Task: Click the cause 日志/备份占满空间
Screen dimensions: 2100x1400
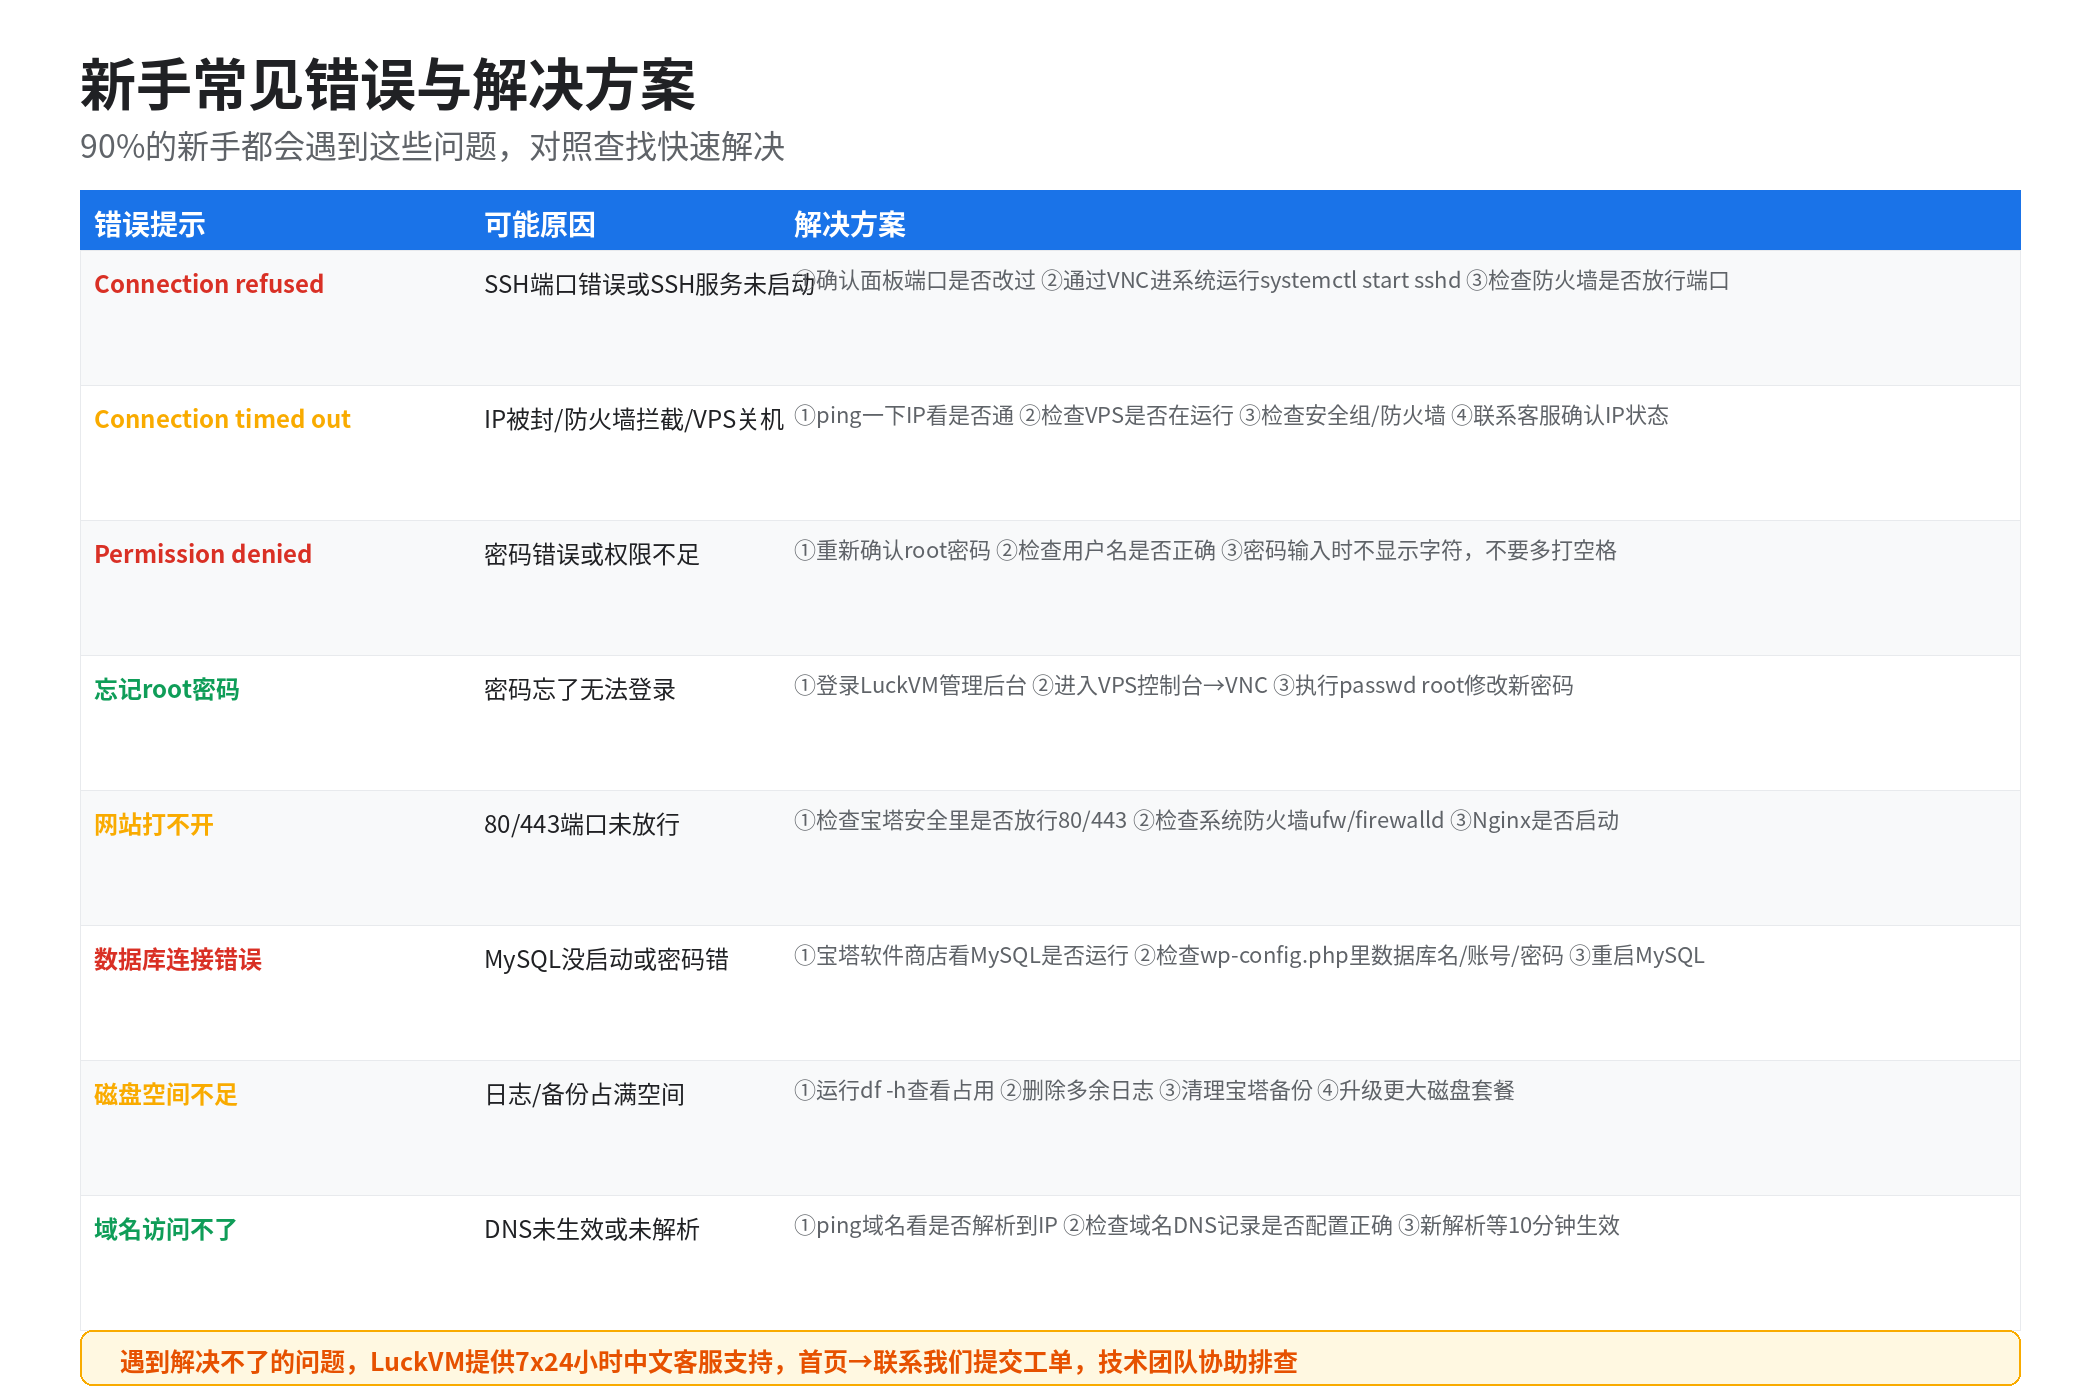Action: 585,1094
